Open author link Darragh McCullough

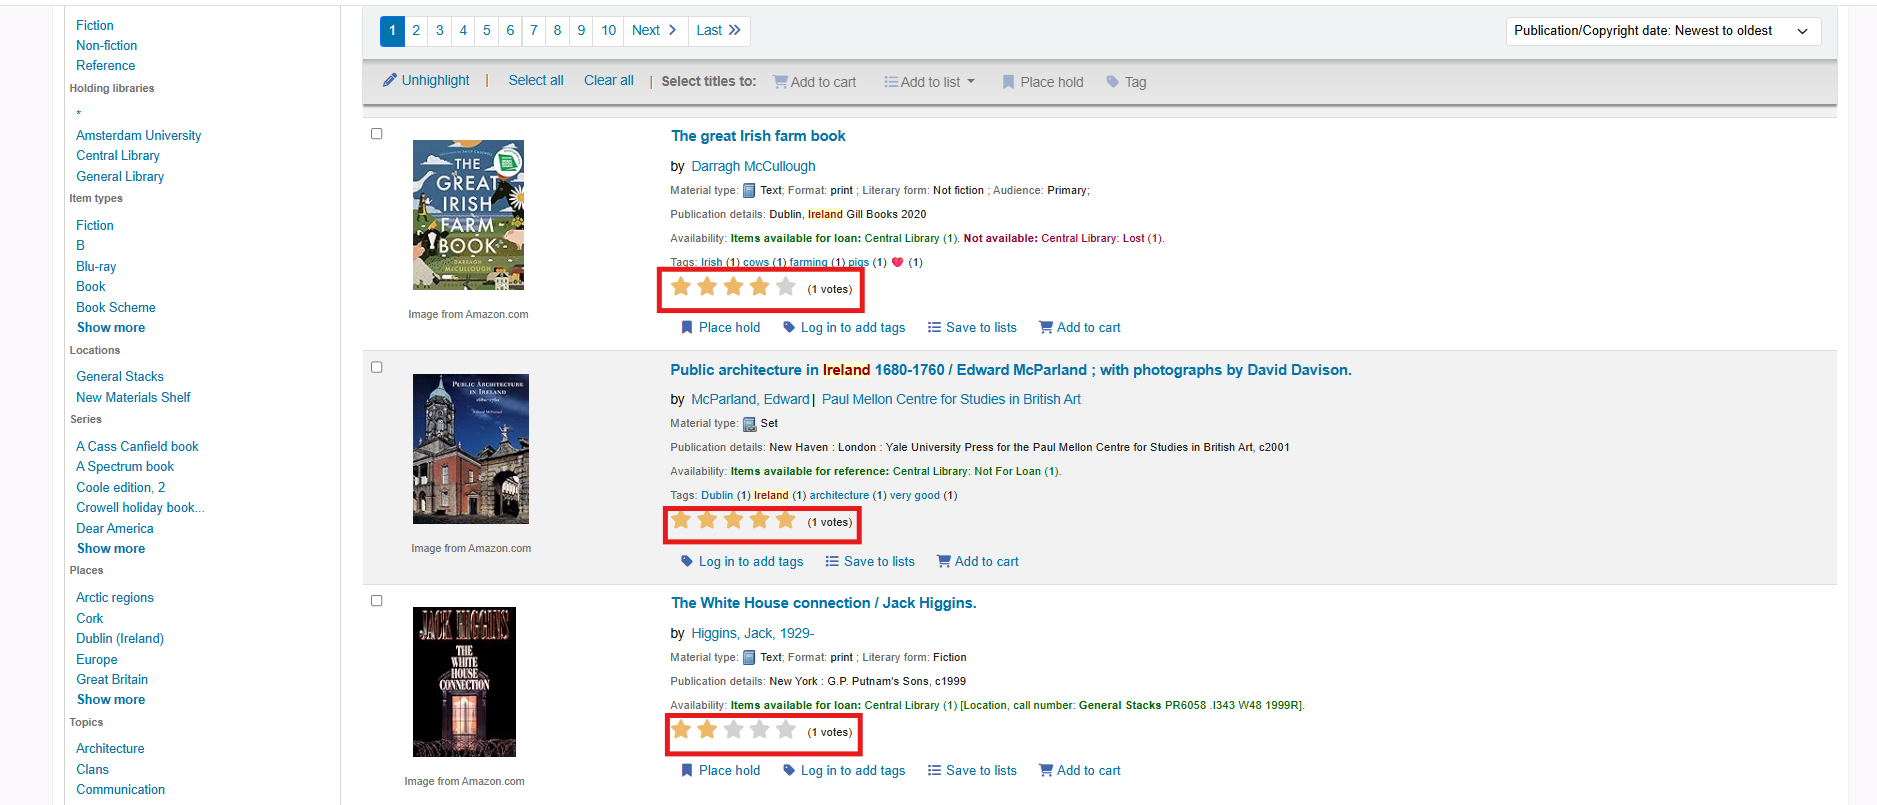pyautogui.click(x=753, y=166)
